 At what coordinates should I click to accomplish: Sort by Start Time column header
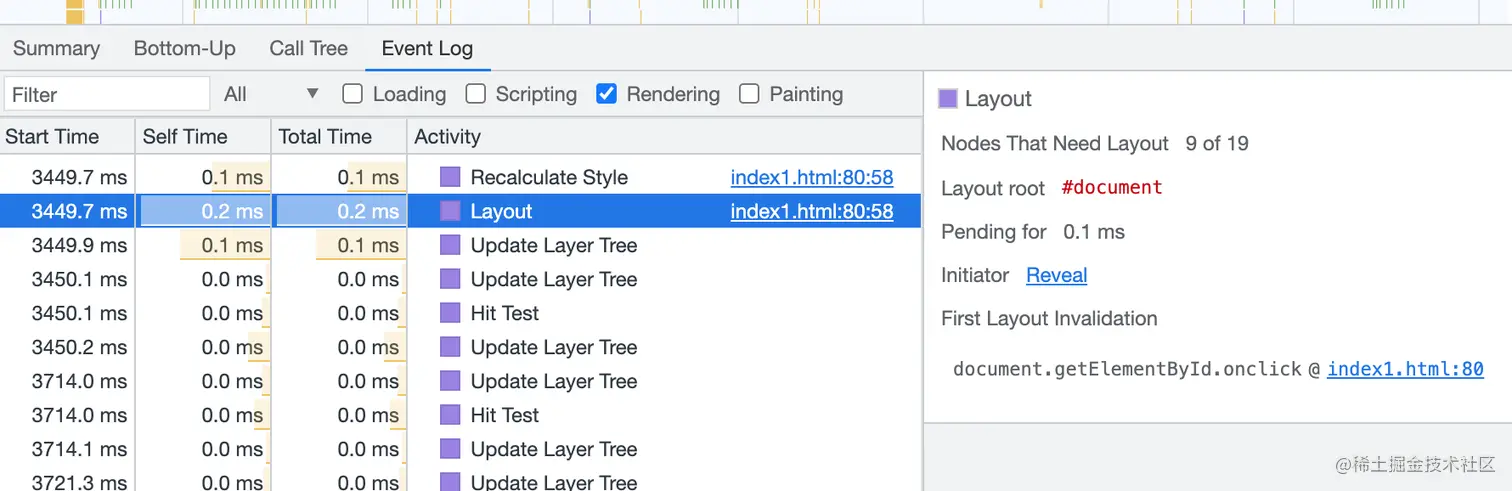pyautogui.click(x=67, y=136)
